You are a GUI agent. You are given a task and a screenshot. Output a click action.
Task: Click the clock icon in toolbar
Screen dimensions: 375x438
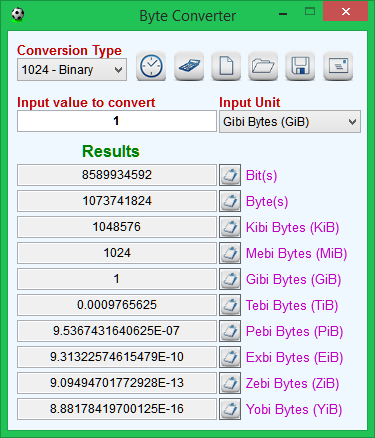[x=151, y=66]
